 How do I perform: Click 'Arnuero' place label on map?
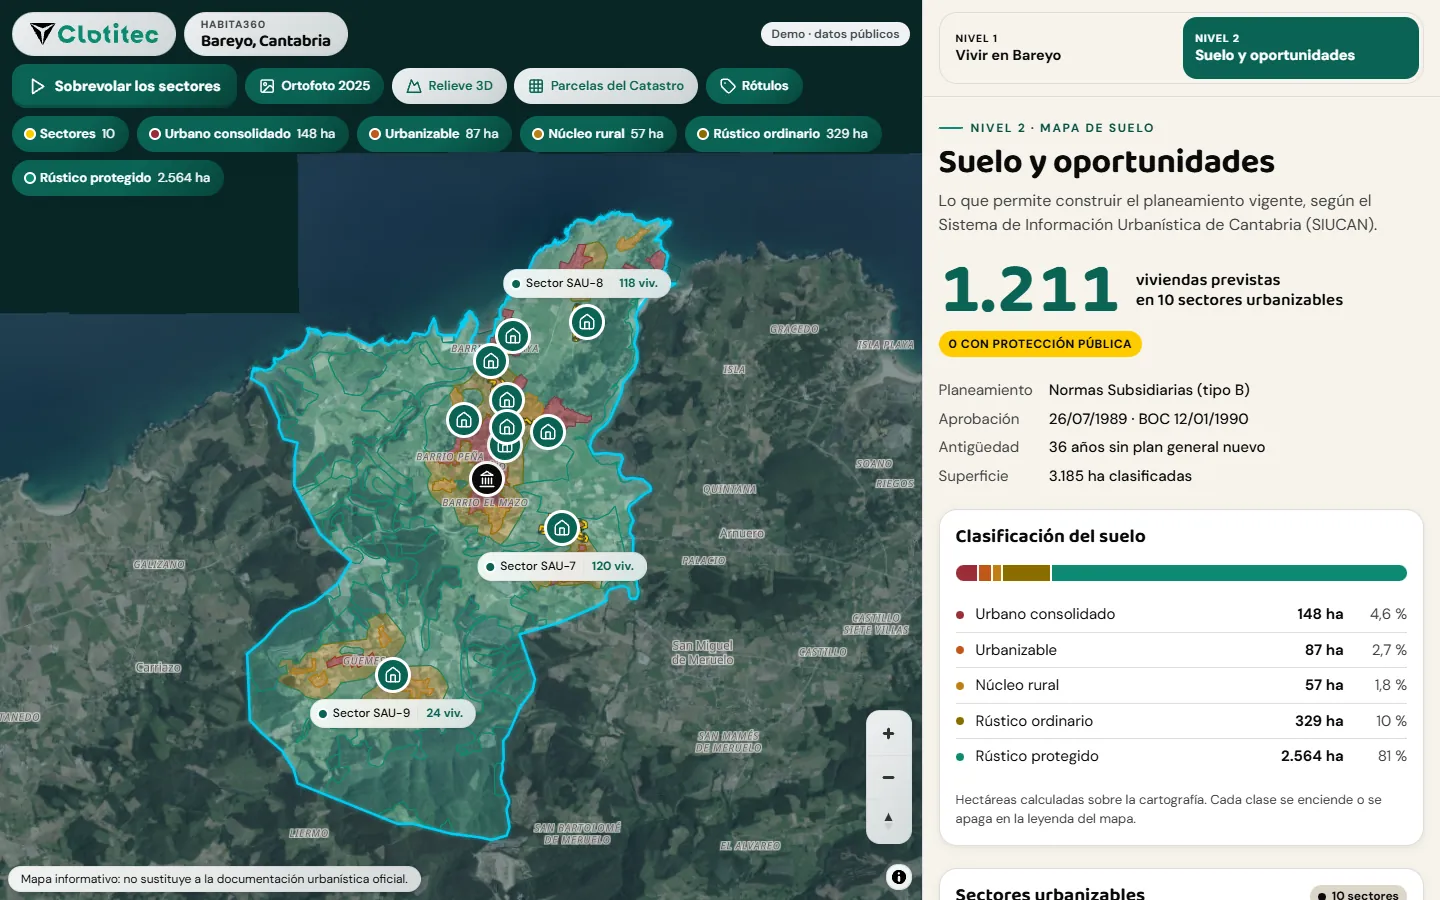pyautogui.click(x=741, y=533)
